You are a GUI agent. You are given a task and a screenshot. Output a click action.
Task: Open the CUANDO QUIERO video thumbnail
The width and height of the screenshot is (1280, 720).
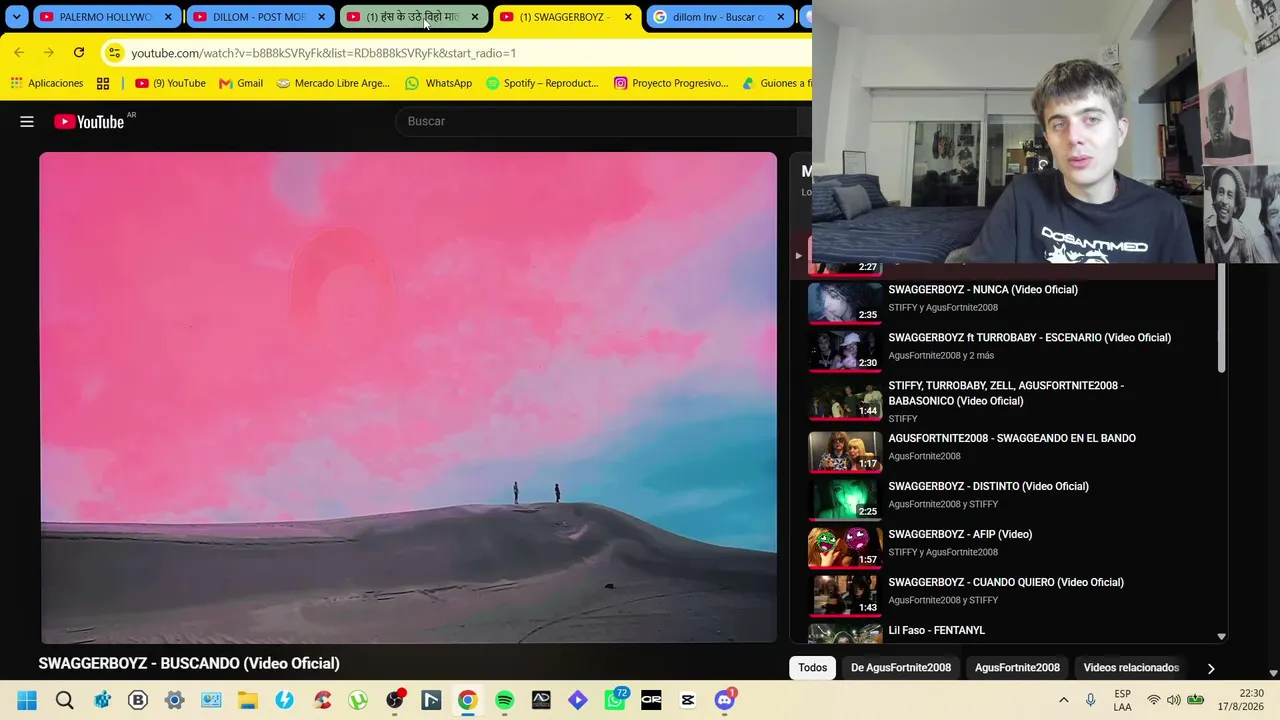(x=845, y=595)
